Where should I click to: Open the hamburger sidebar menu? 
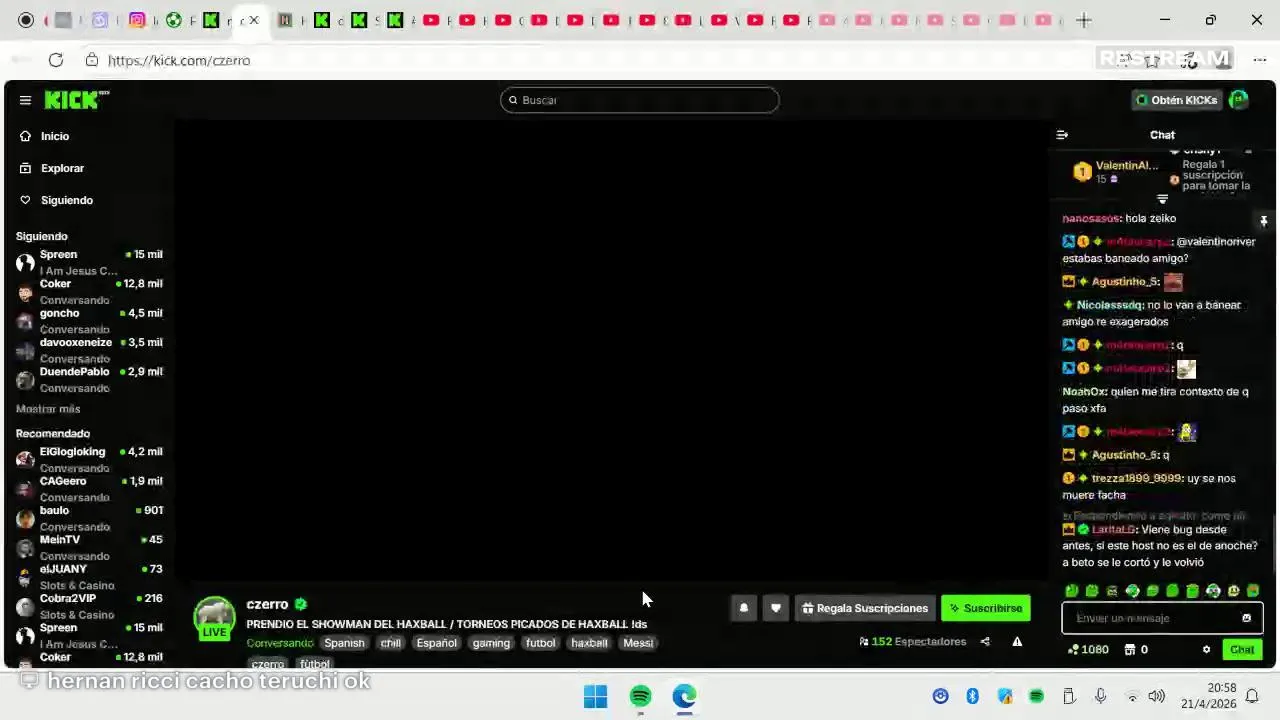(x=25, y=100)
